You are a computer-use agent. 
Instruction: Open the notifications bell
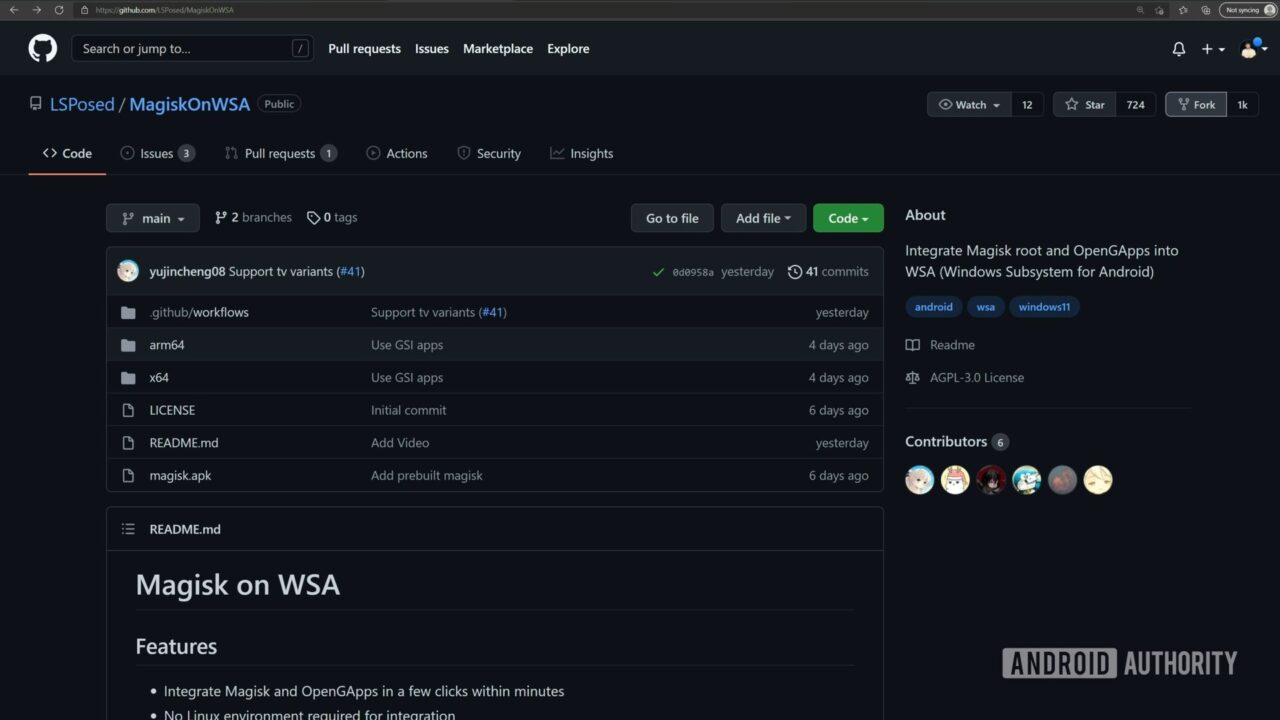pos(1178,49)
